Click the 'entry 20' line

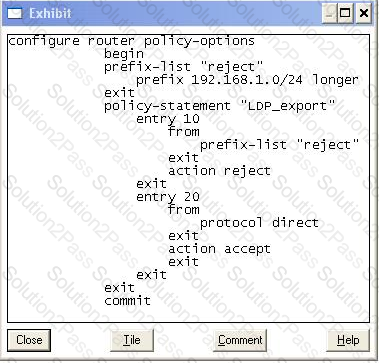click(x=168, y=197)
